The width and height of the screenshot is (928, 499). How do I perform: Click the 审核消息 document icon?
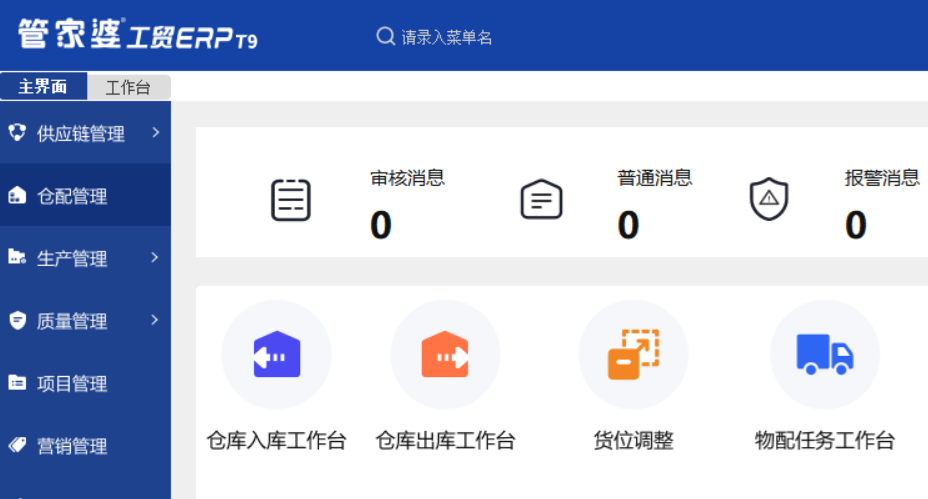point(291,200)
